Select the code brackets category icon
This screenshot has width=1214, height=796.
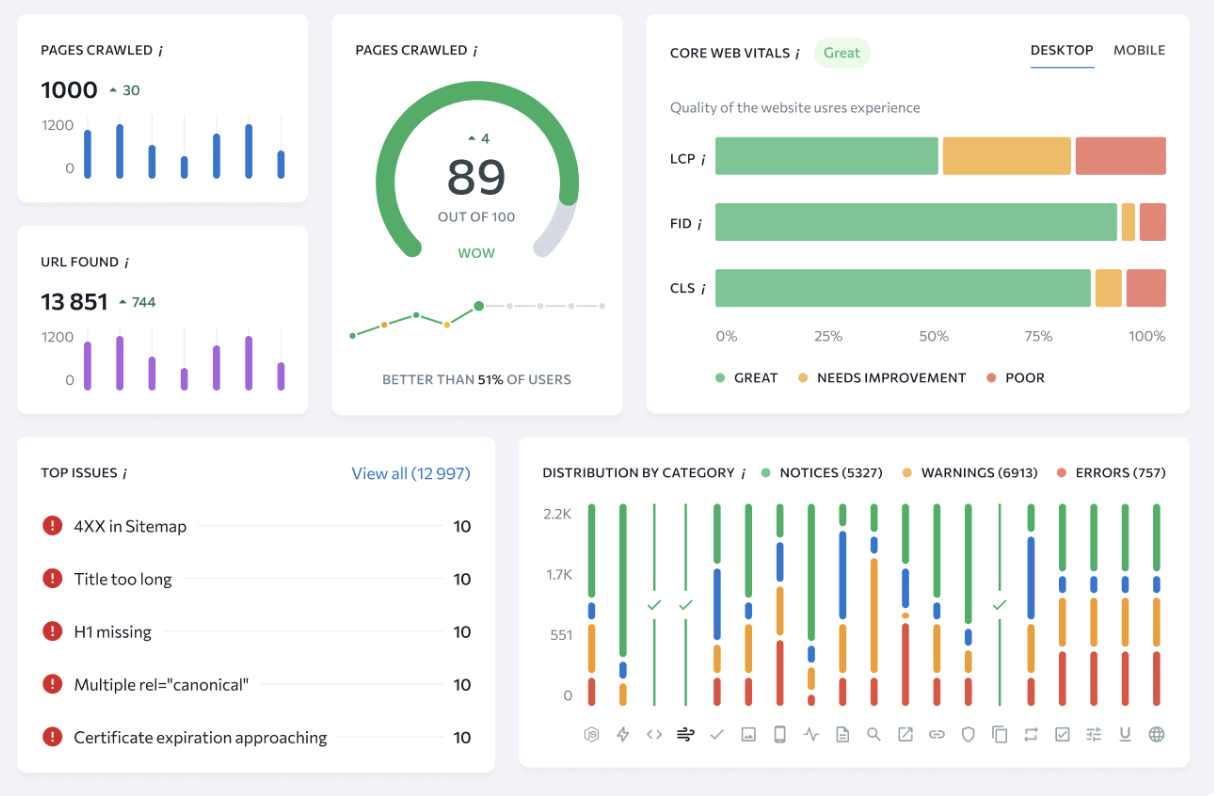tap(654, 734)
